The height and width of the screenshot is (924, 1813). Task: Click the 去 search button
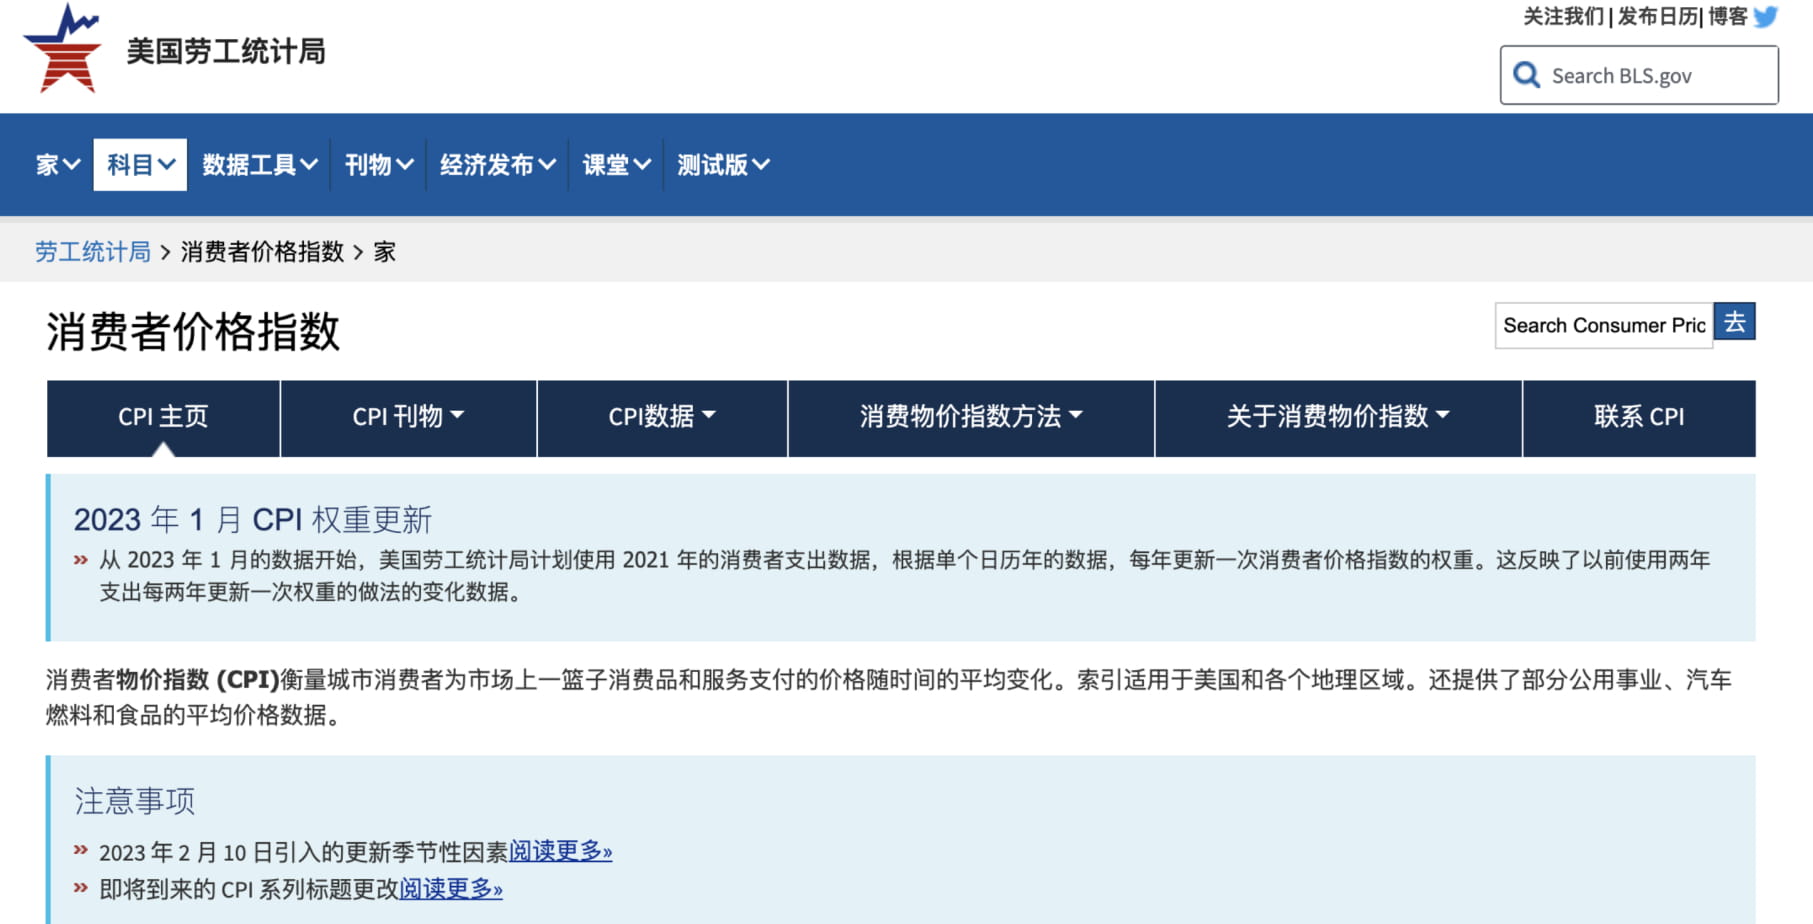[x=1736, y=321]
